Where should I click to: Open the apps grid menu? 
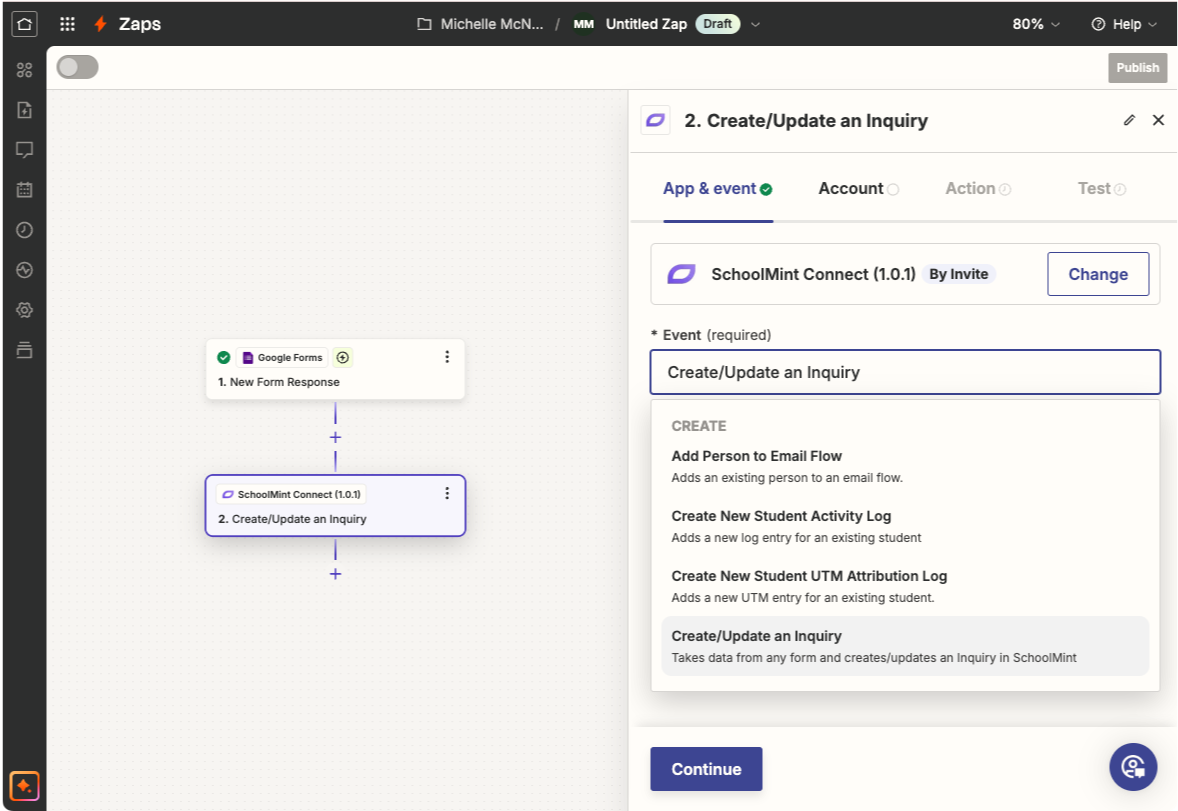pos(68,24)
